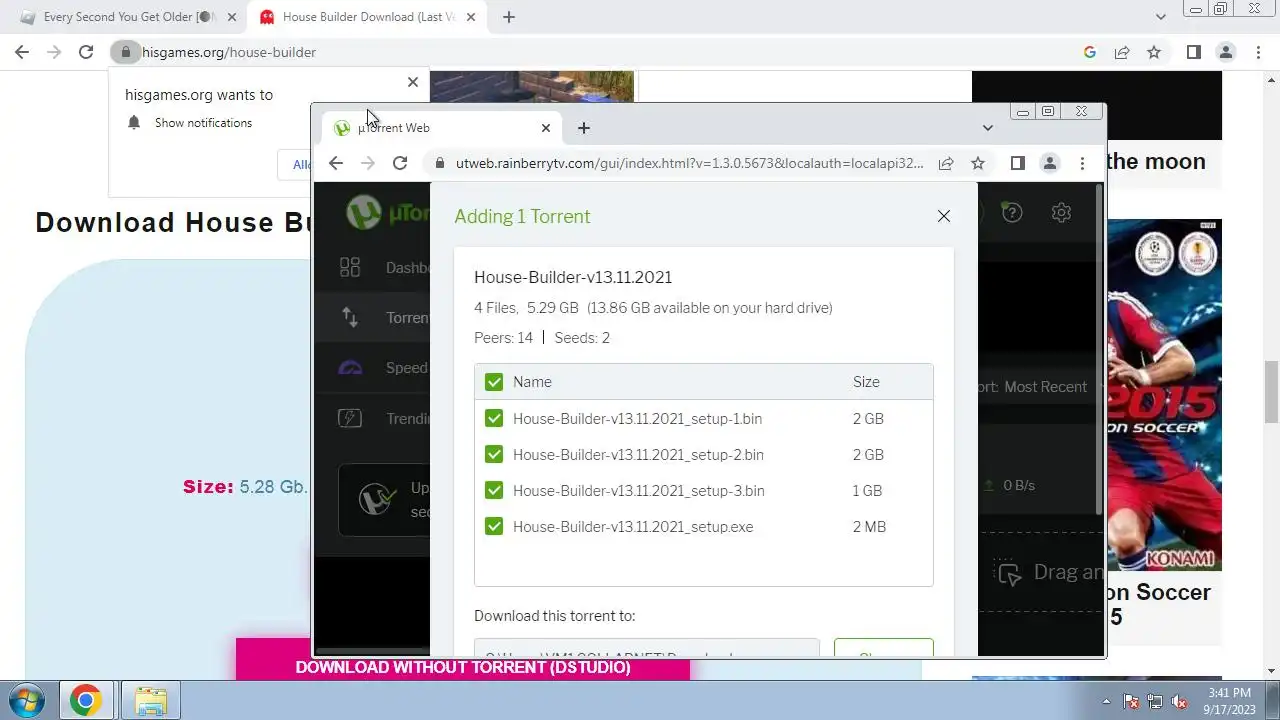
Task: Click hisgames.org site info lock icon
Action: (125, 52)
